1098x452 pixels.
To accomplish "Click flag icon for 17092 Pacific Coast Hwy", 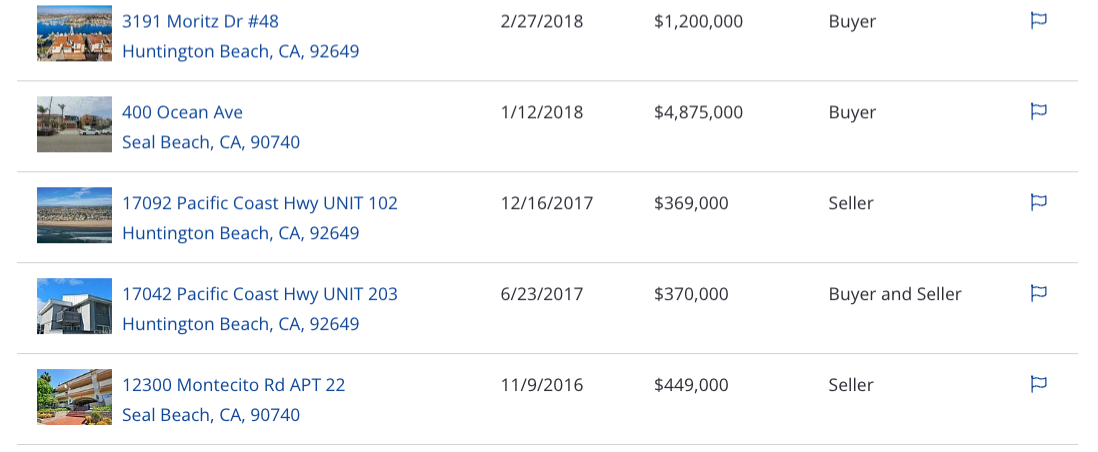I will tap(1038, 203).
